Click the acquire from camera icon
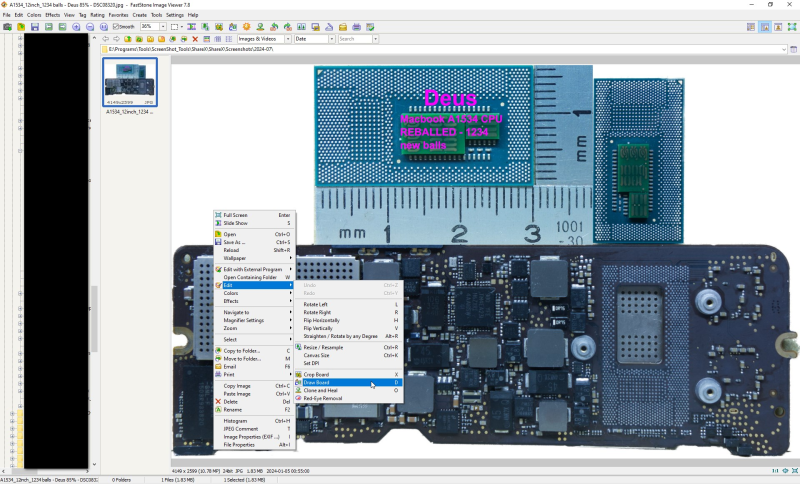The width and height of the screenshot is (800, 484). (x=7, y=26)
